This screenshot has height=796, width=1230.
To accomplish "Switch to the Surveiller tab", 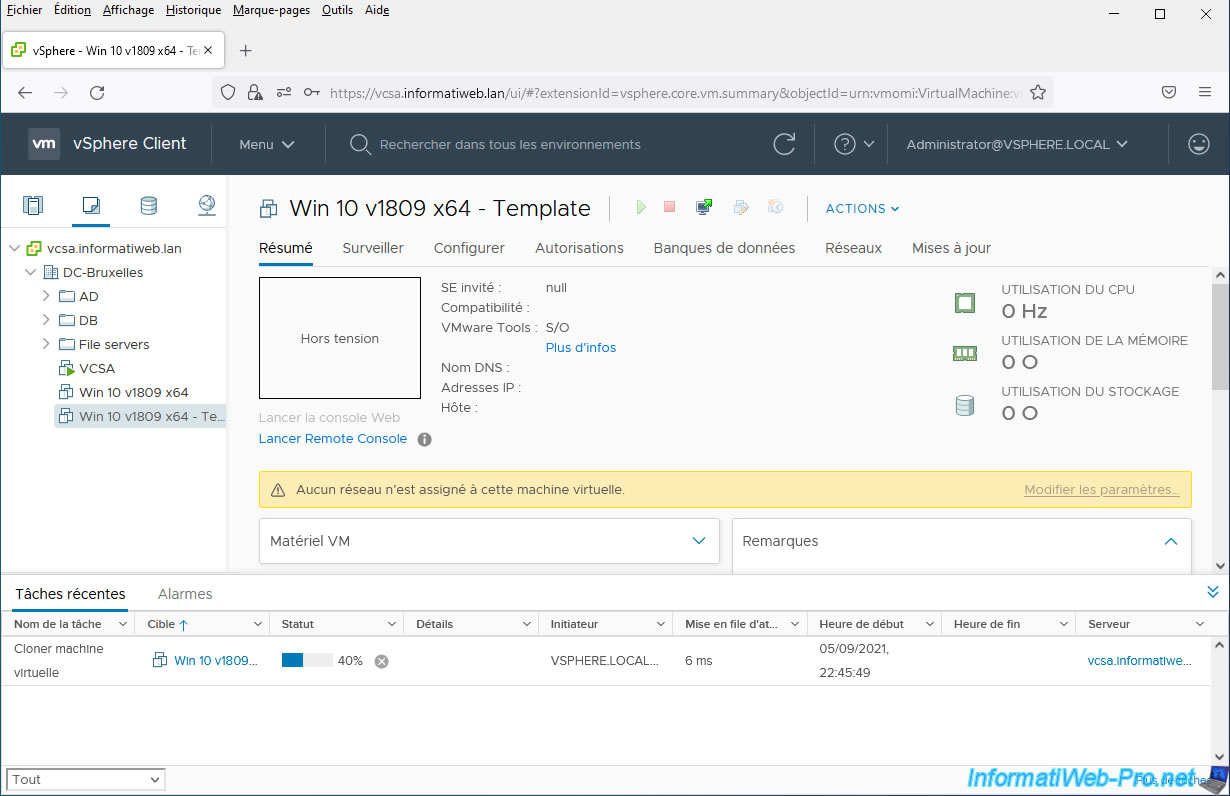I will (373, 248).
